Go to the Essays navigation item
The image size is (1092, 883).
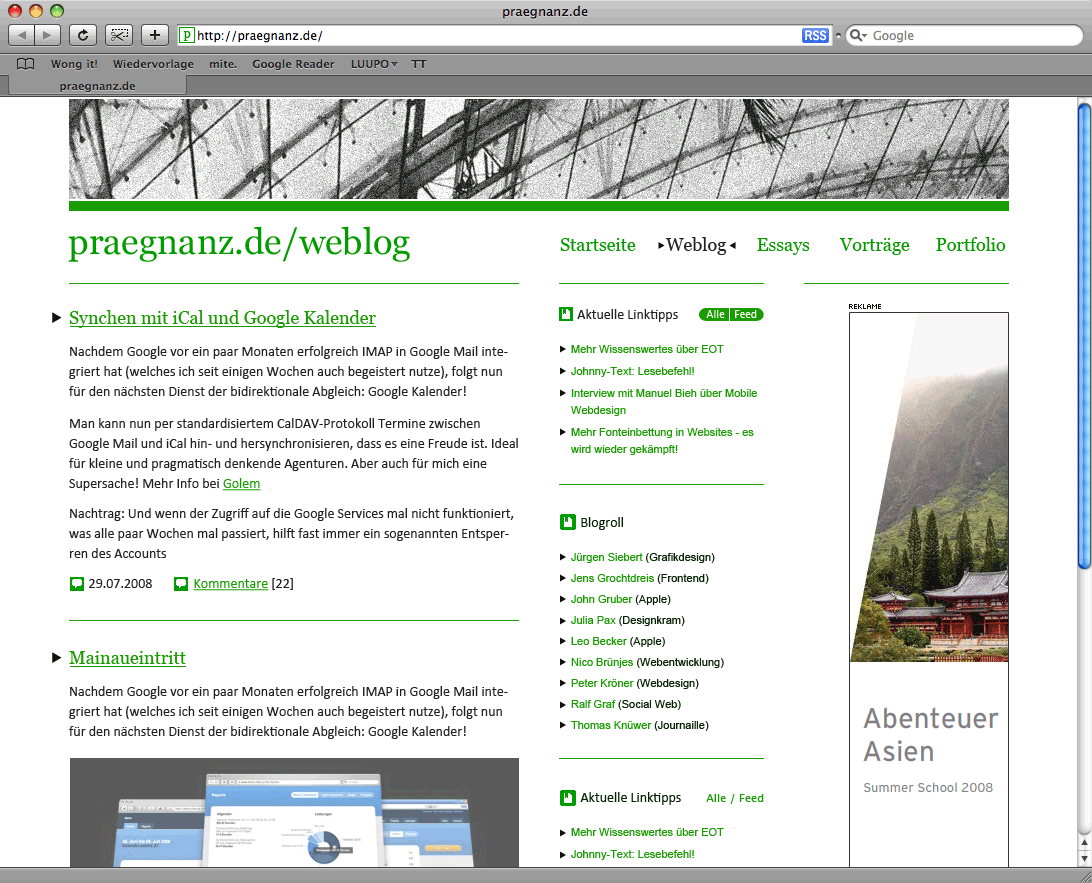(783, 245)
